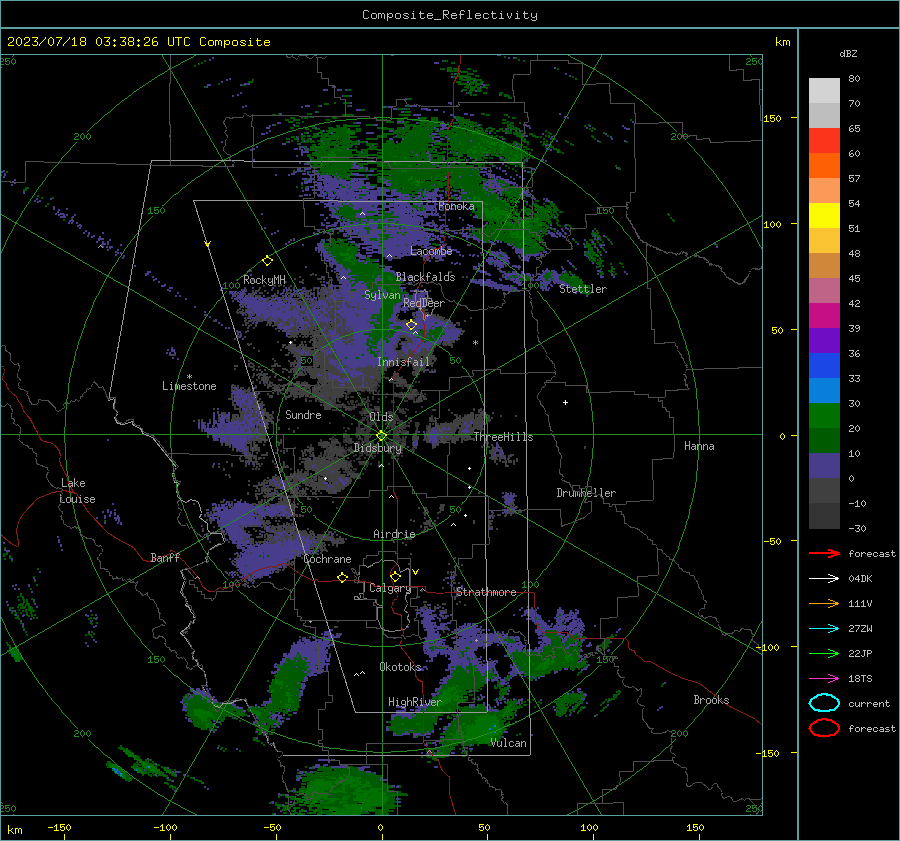Click the Ponoka town label

point(456,206)
